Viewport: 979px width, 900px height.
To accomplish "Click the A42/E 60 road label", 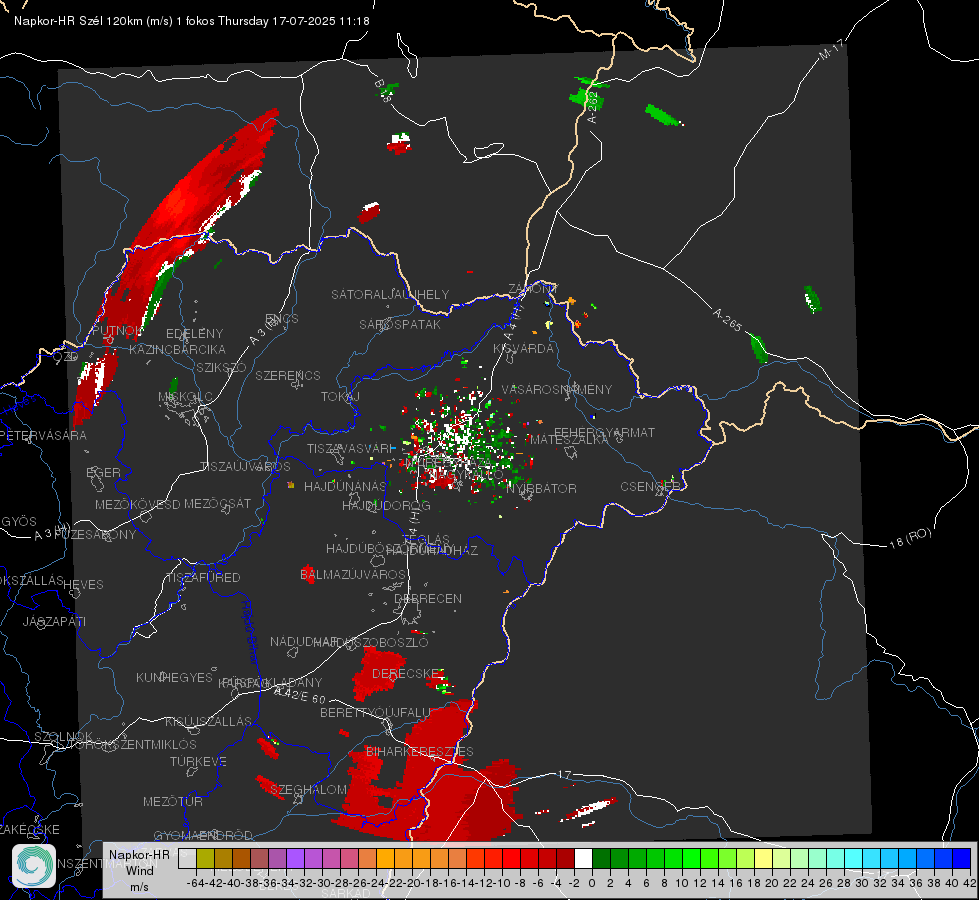I will (x=300, y=694).
